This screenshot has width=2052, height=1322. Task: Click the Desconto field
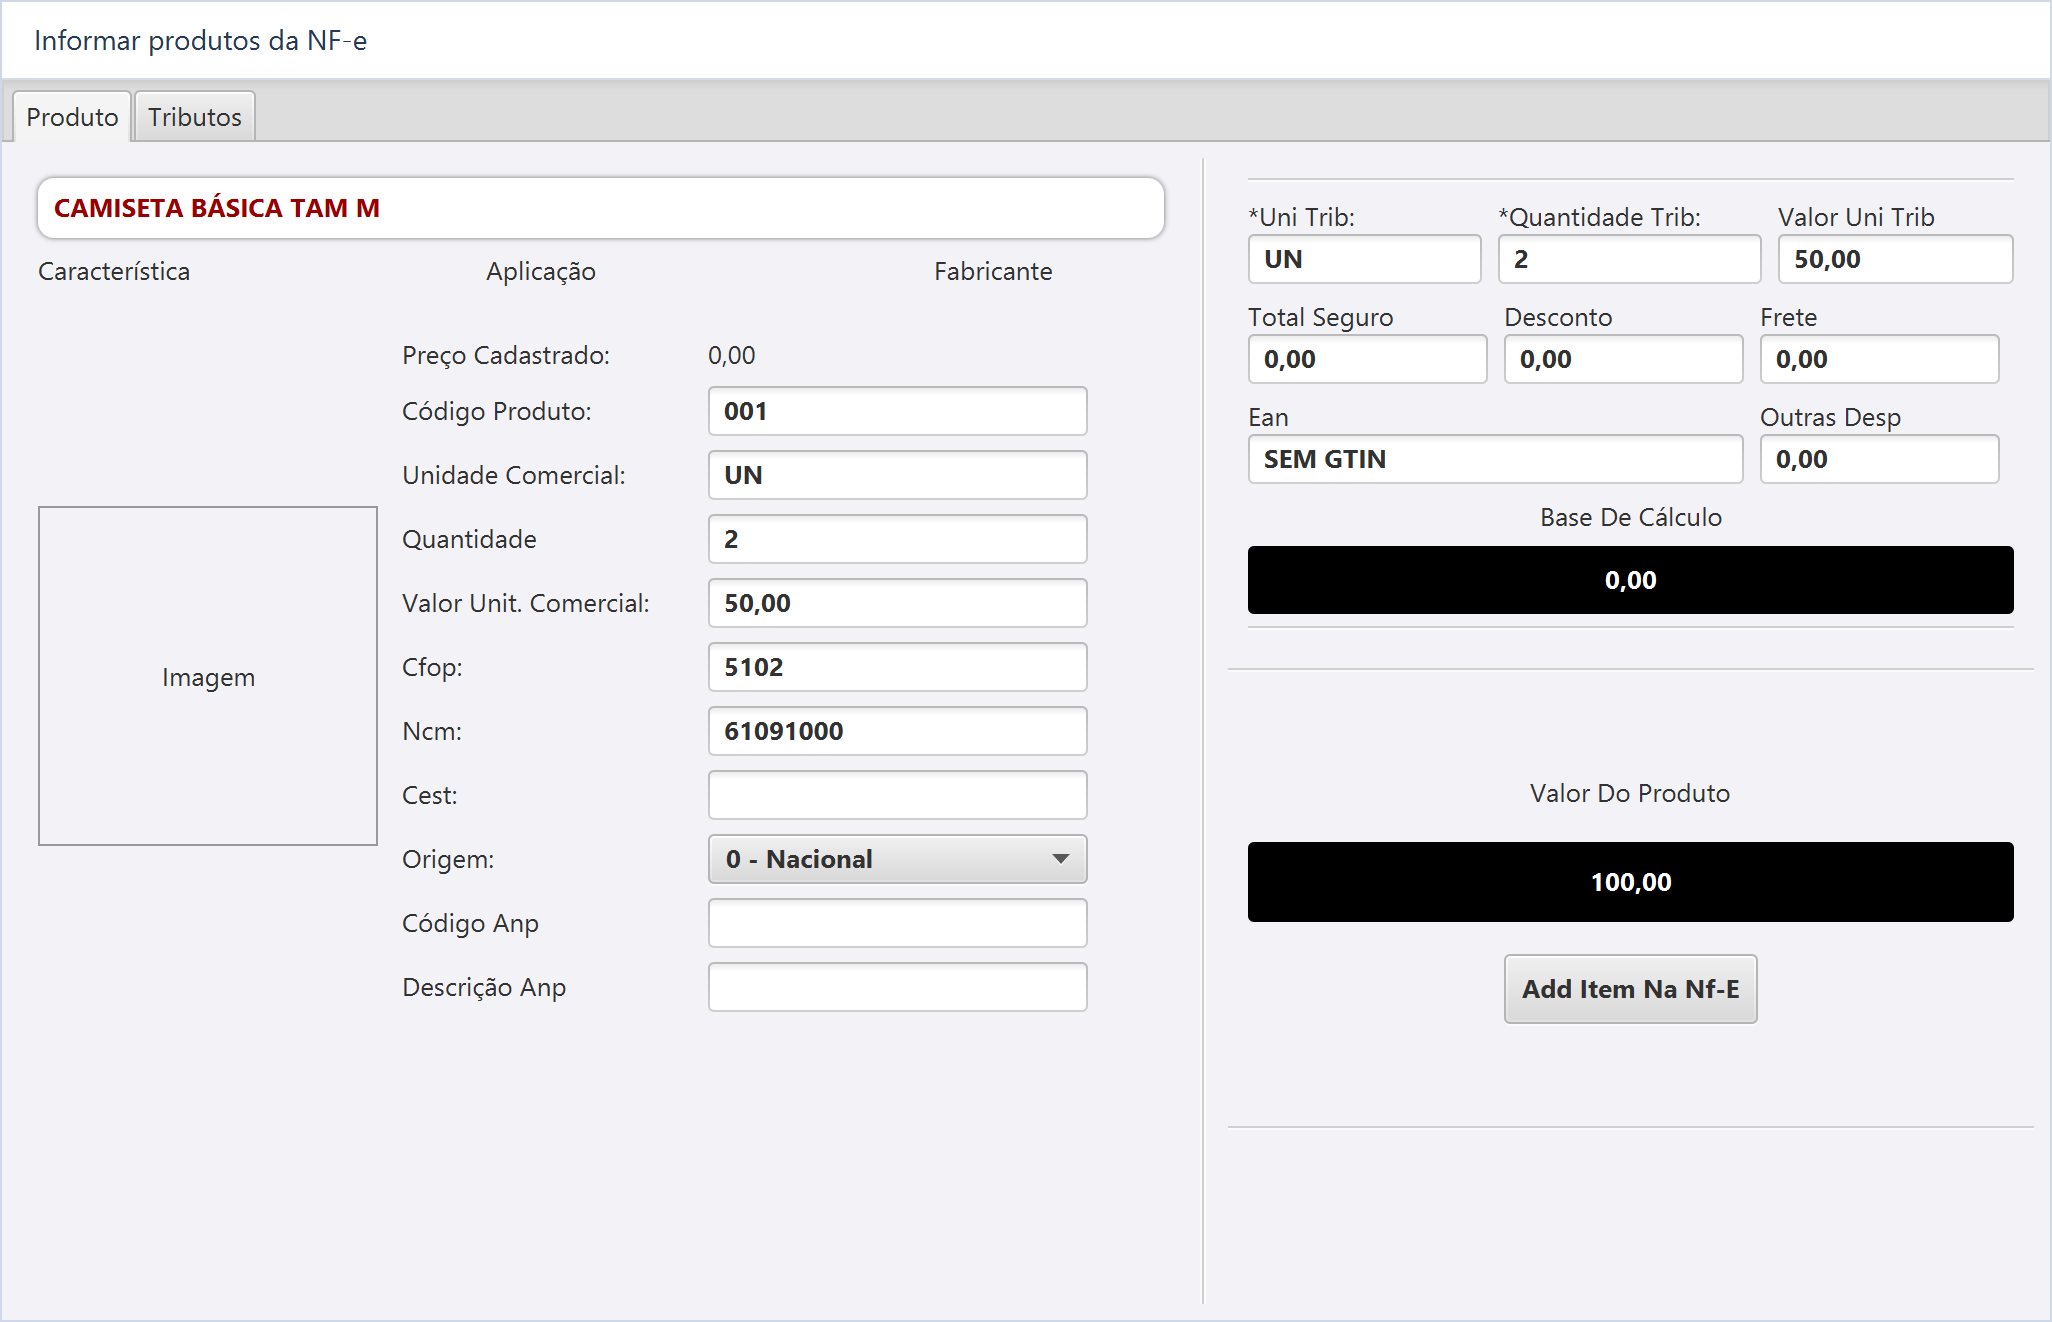1623,359
